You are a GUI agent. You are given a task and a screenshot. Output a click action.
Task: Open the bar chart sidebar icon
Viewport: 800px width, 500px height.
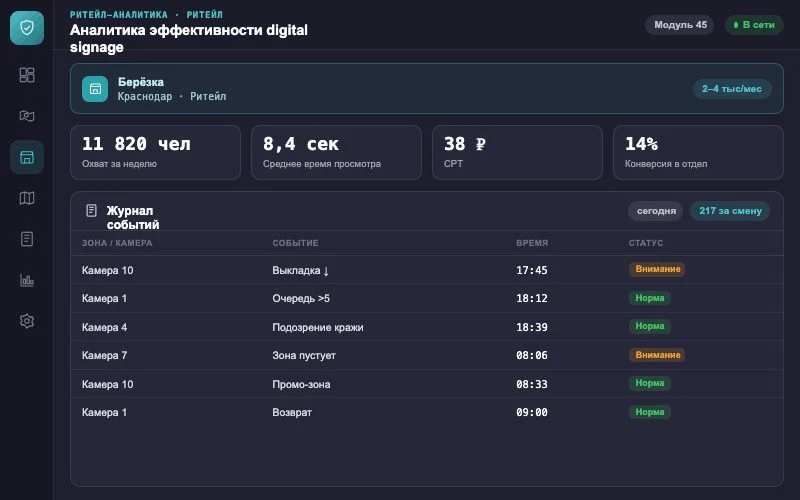coord(27,280)
